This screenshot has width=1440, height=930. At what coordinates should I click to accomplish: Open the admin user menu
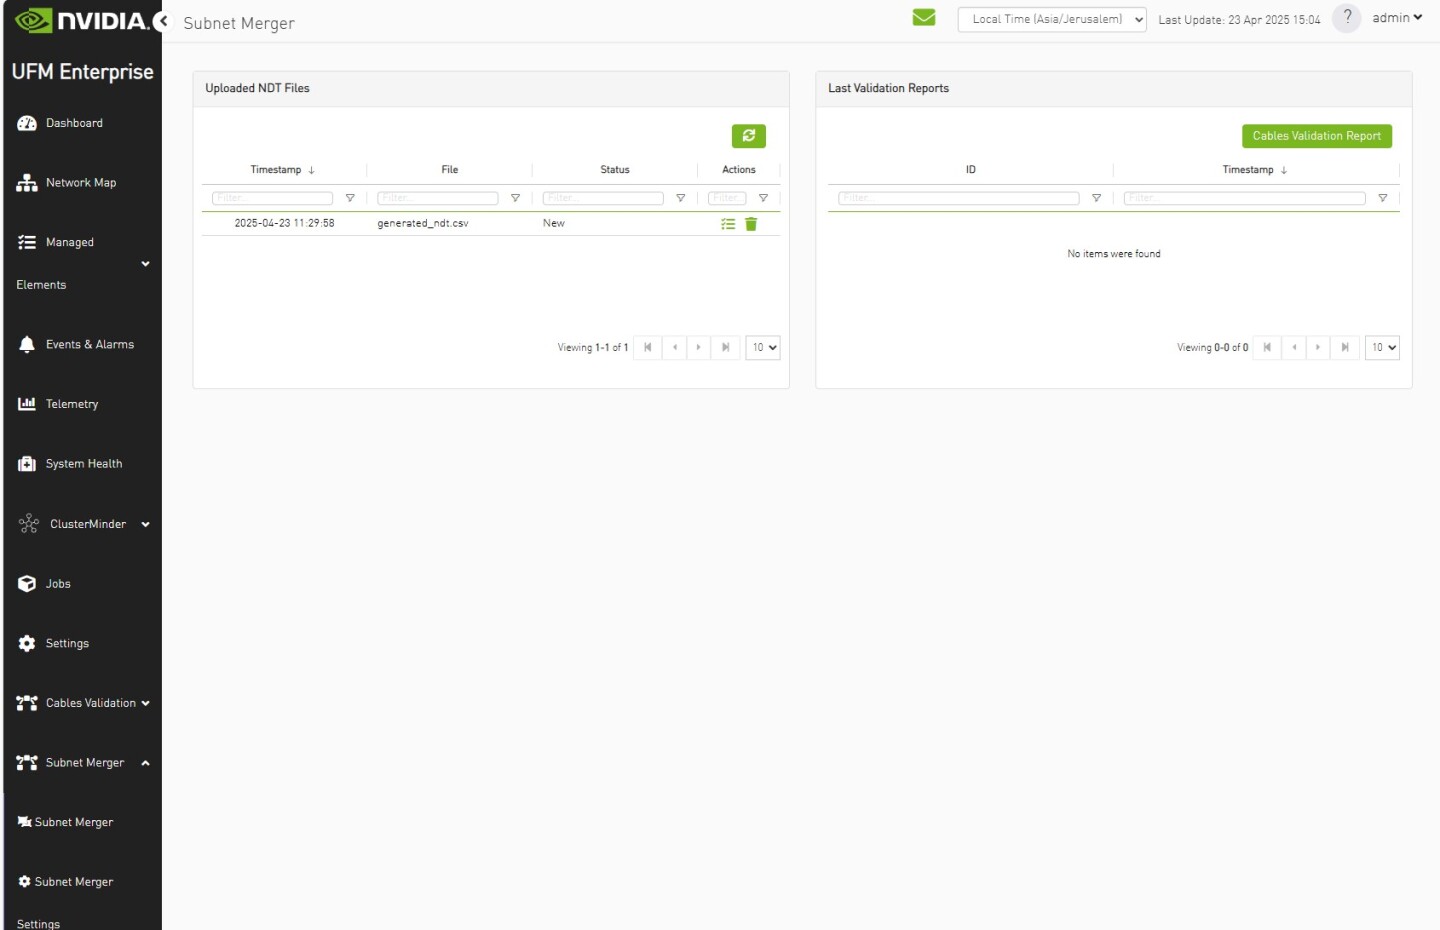point(1396,18)
